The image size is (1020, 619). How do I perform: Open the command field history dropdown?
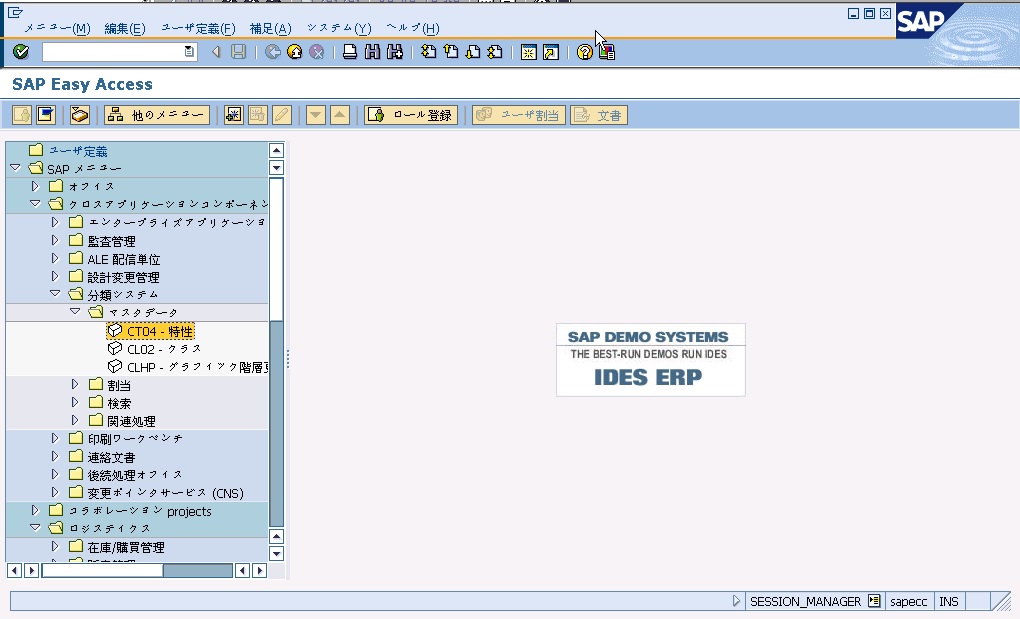click(x=189, y=51)
